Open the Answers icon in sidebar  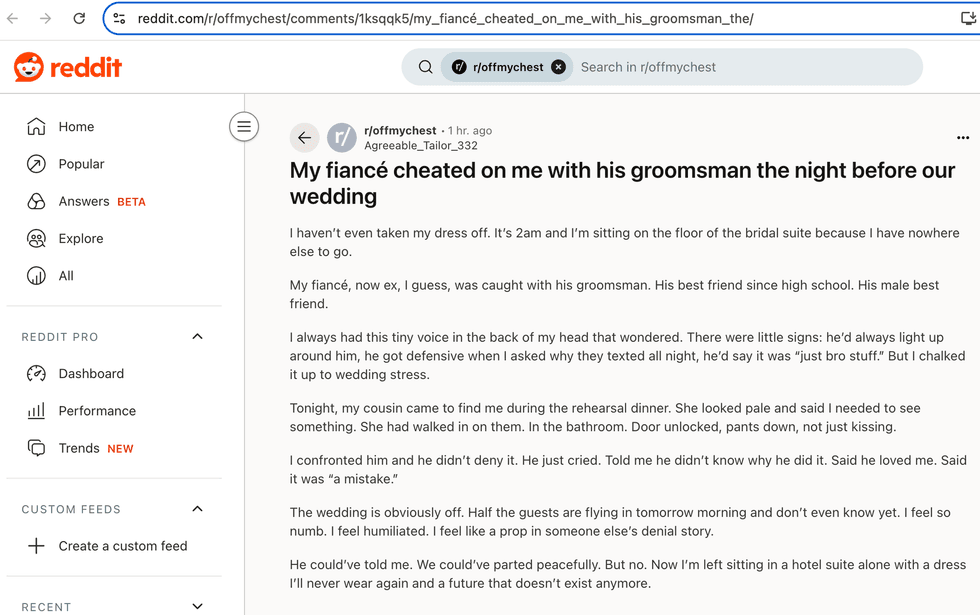pos(36,201)
